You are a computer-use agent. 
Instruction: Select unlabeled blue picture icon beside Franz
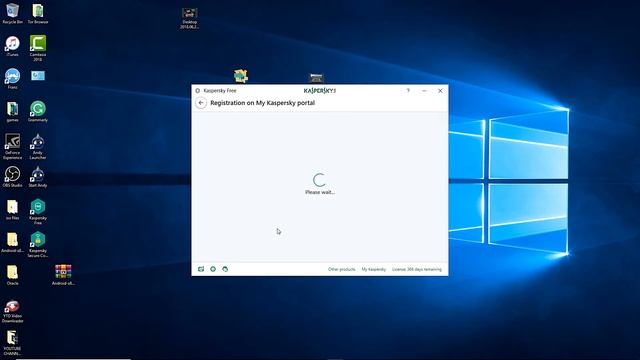[38, 76]
